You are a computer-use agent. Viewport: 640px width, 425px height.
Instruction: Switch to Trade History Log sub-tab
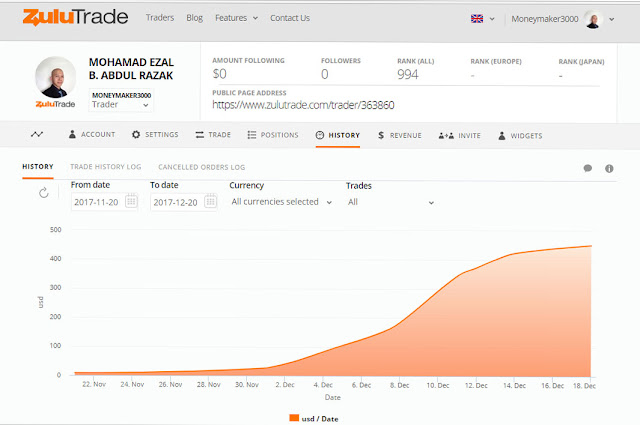[106, 167]
